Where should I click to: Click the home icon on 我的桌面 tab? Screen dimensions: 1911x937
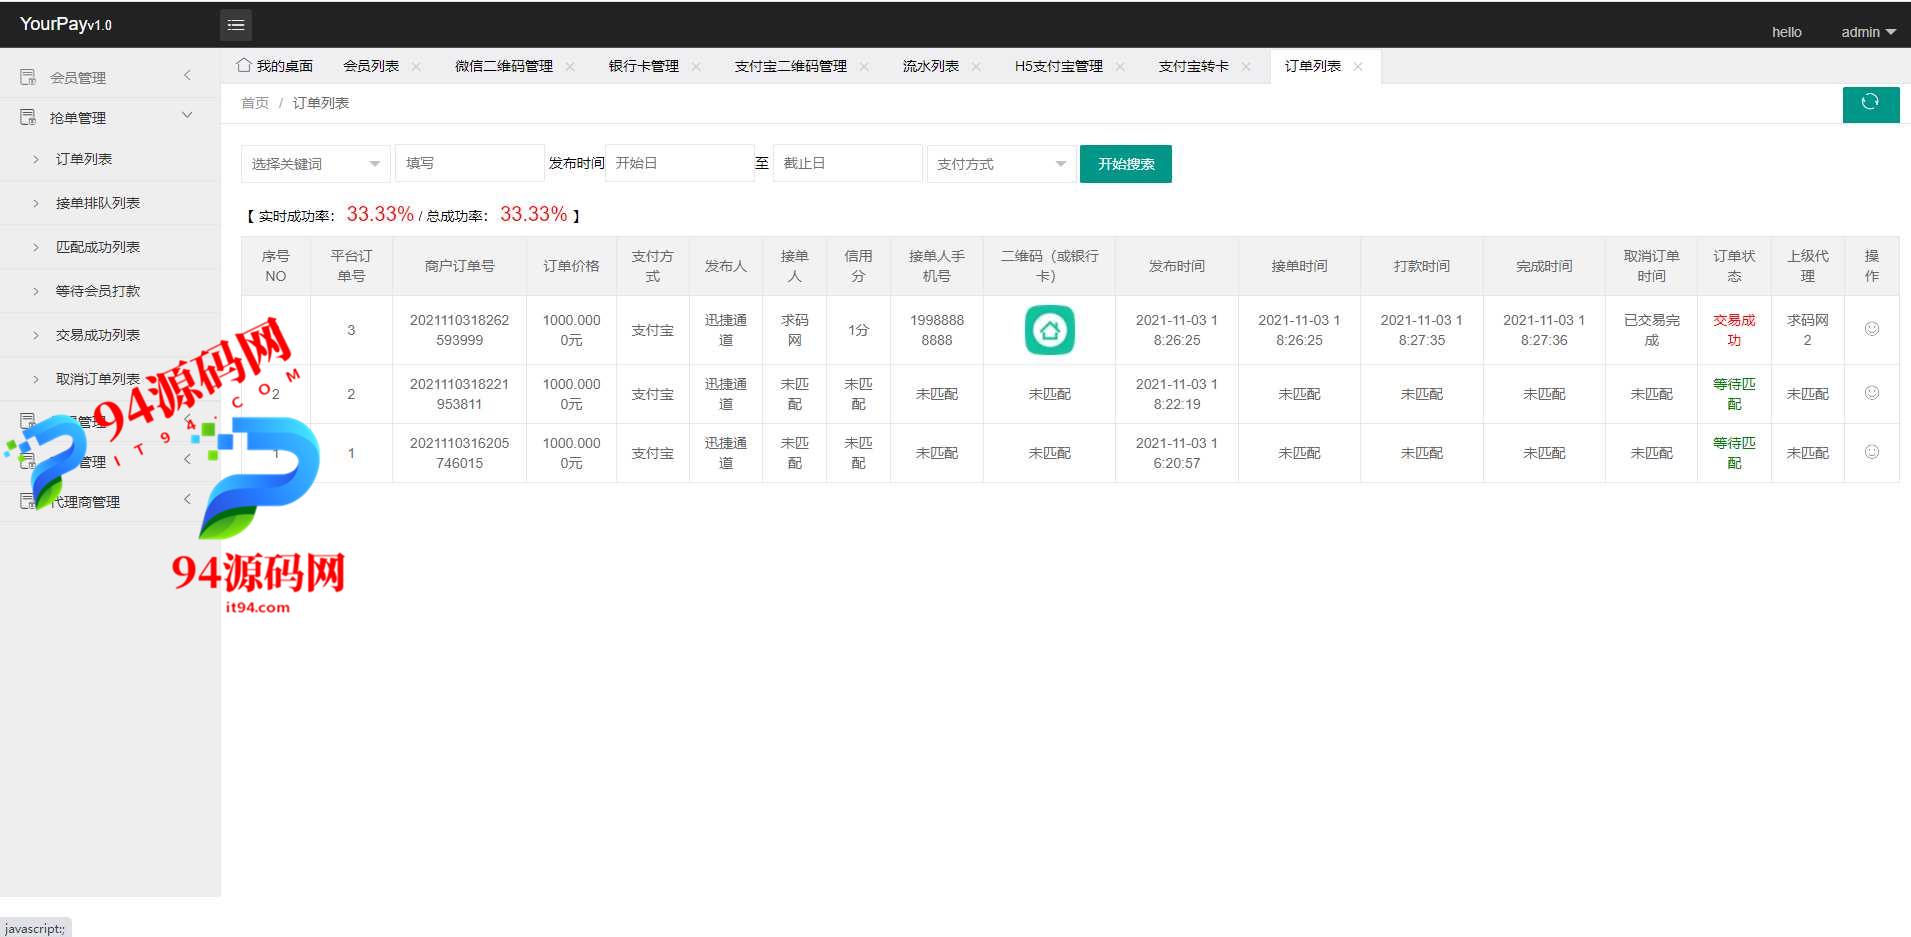(x=244, y=65)
